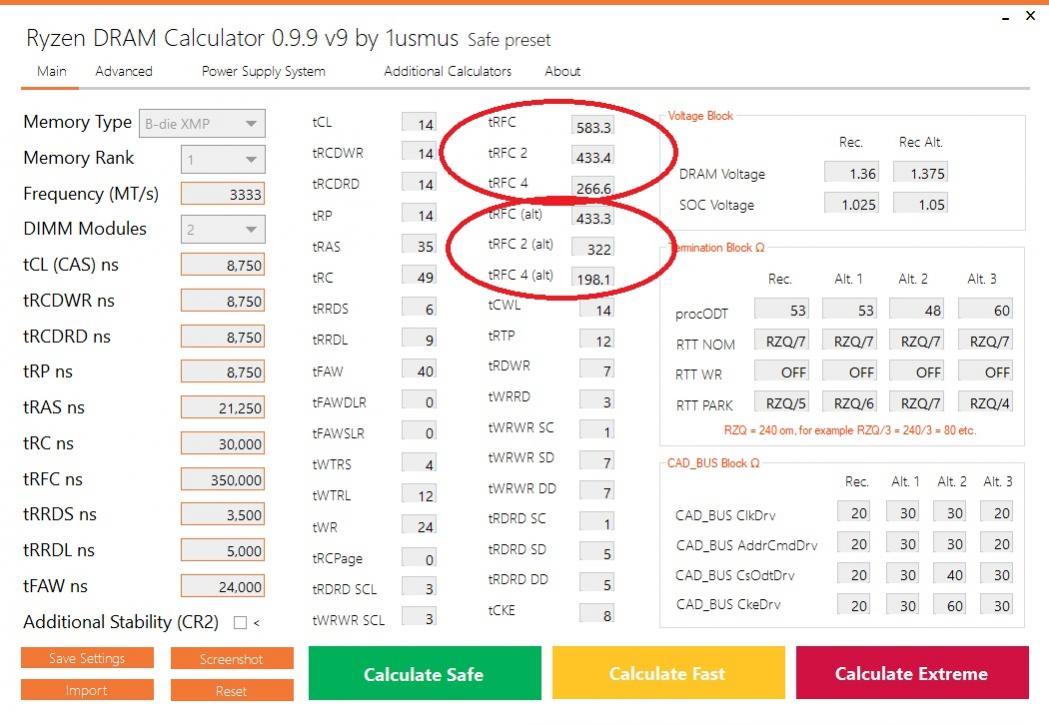Click the tRP ns input field

coord(223,372)
